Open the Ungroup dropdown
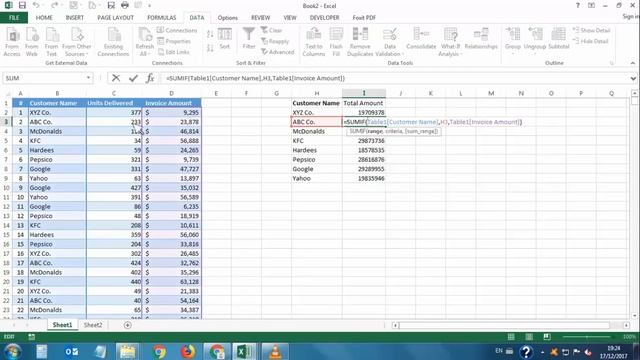Image resolution: width=640 pixels, height=360 pixels. (535, 49)
